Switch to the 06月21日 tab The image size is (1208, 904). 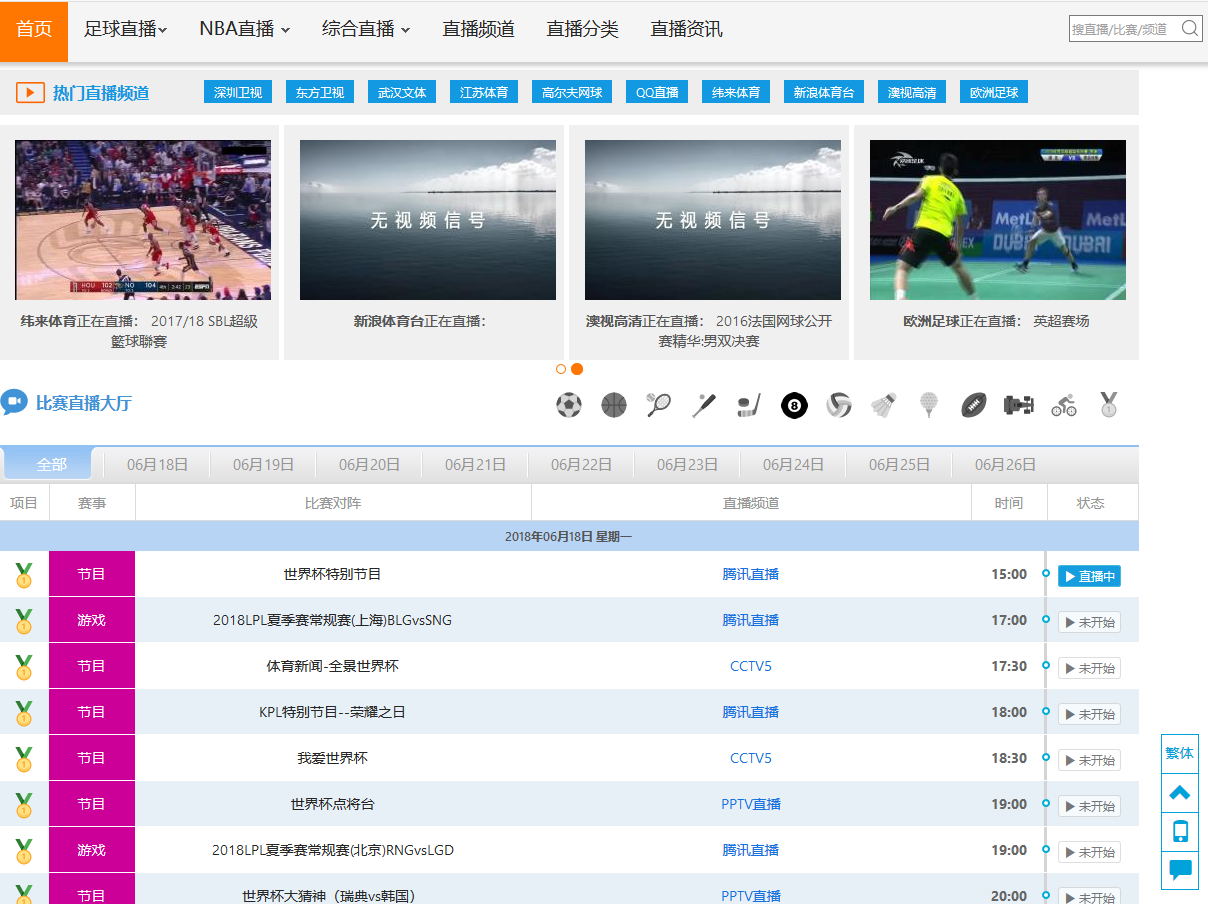click(476, 464)
